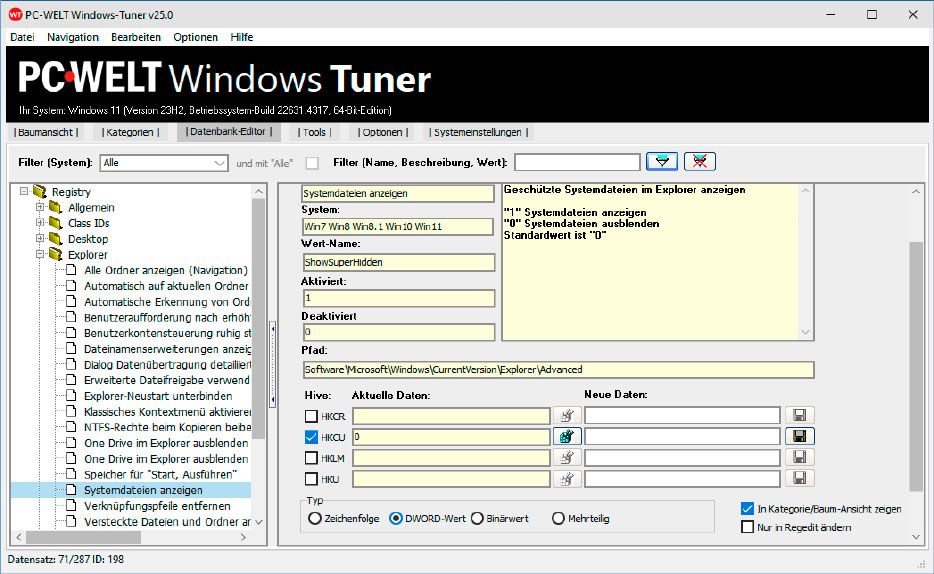The width and height of the screenshot is (934, 574).
Task: Open the Optionen menu in menu bar
Action: [x=195, y=37]
